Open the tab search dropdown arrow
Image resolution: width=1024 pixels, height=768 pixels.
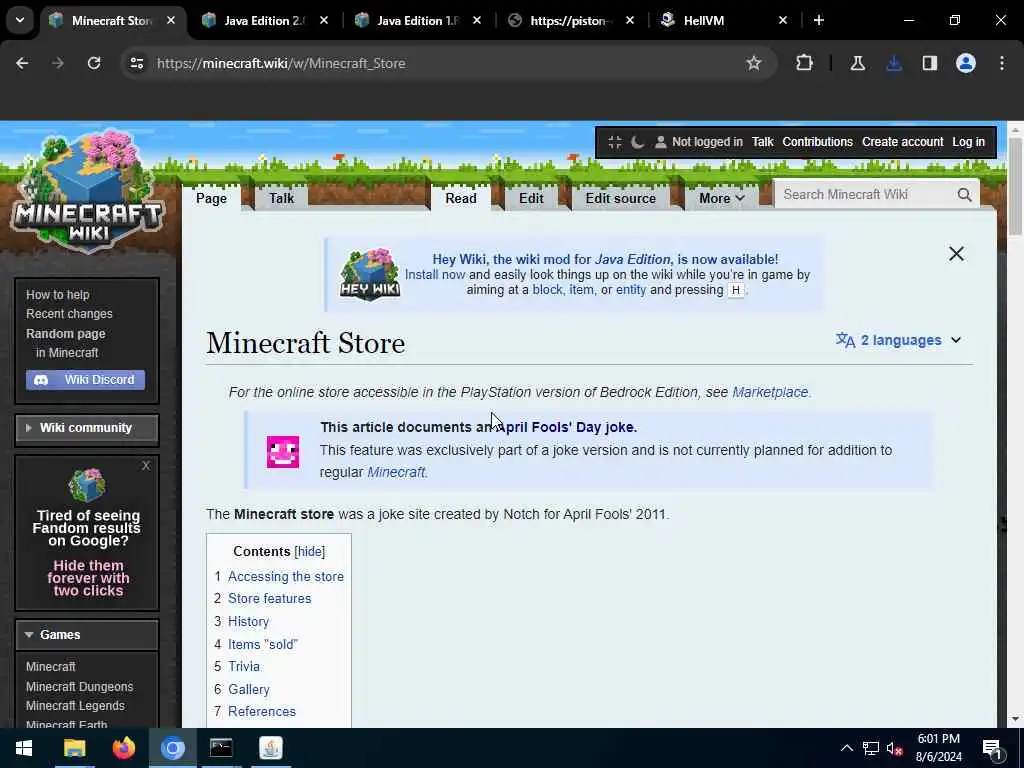[x=20, y=20]
